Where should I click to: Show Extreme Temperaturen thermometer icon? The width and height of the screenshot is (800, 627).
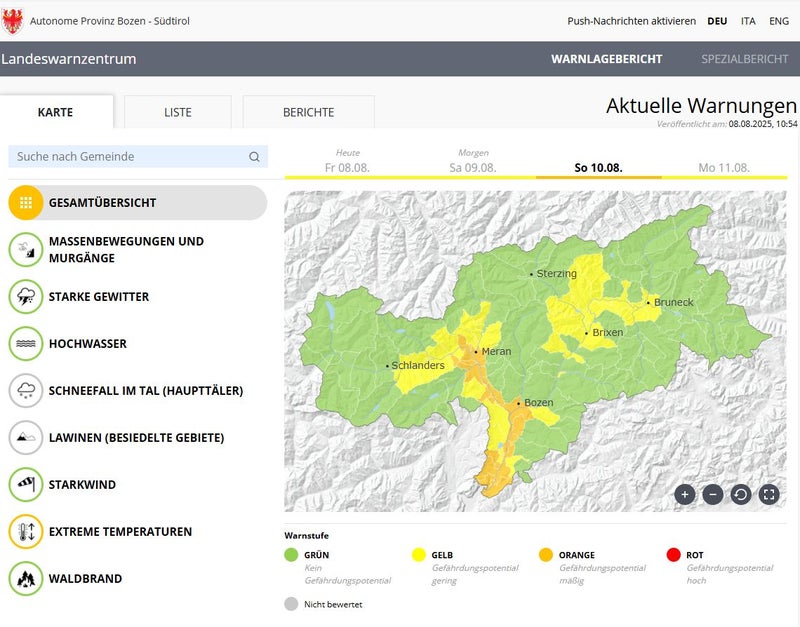(26, 532)
